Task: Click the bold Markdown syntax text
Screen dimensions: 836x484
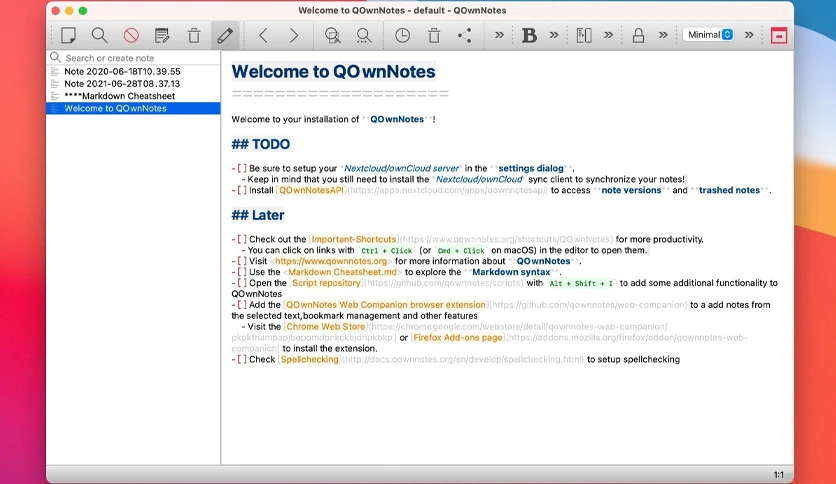Action: click(x=511, y=272)
